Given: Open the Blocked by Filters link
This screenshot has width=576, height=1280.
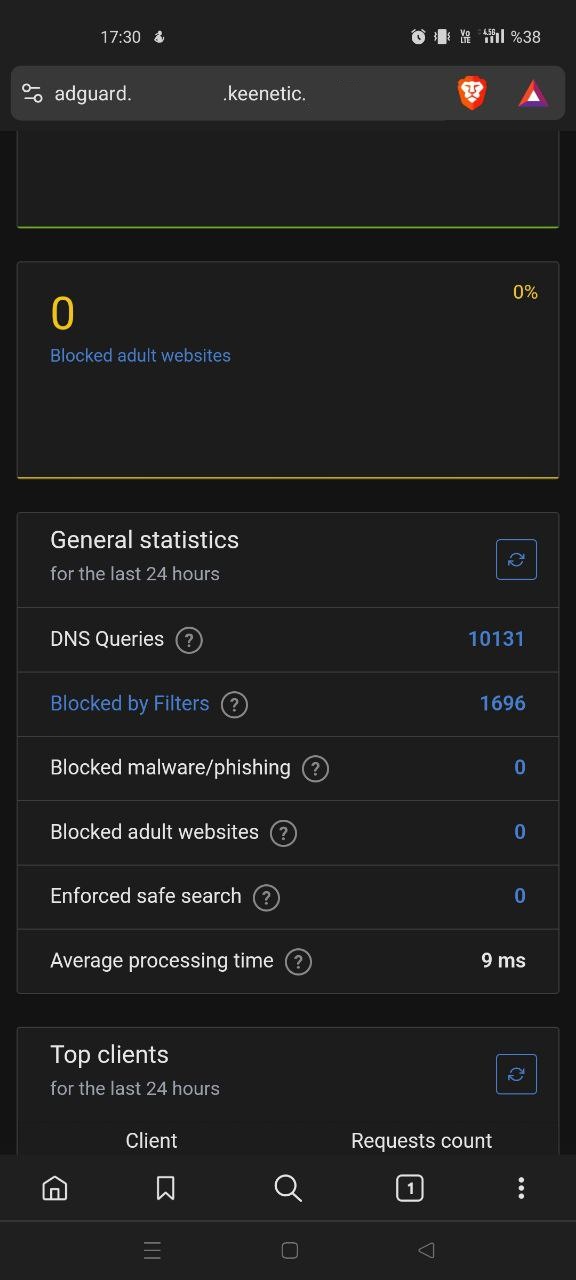Looking at the screenshot, I should pyautogui.click(x=130, y=704).
